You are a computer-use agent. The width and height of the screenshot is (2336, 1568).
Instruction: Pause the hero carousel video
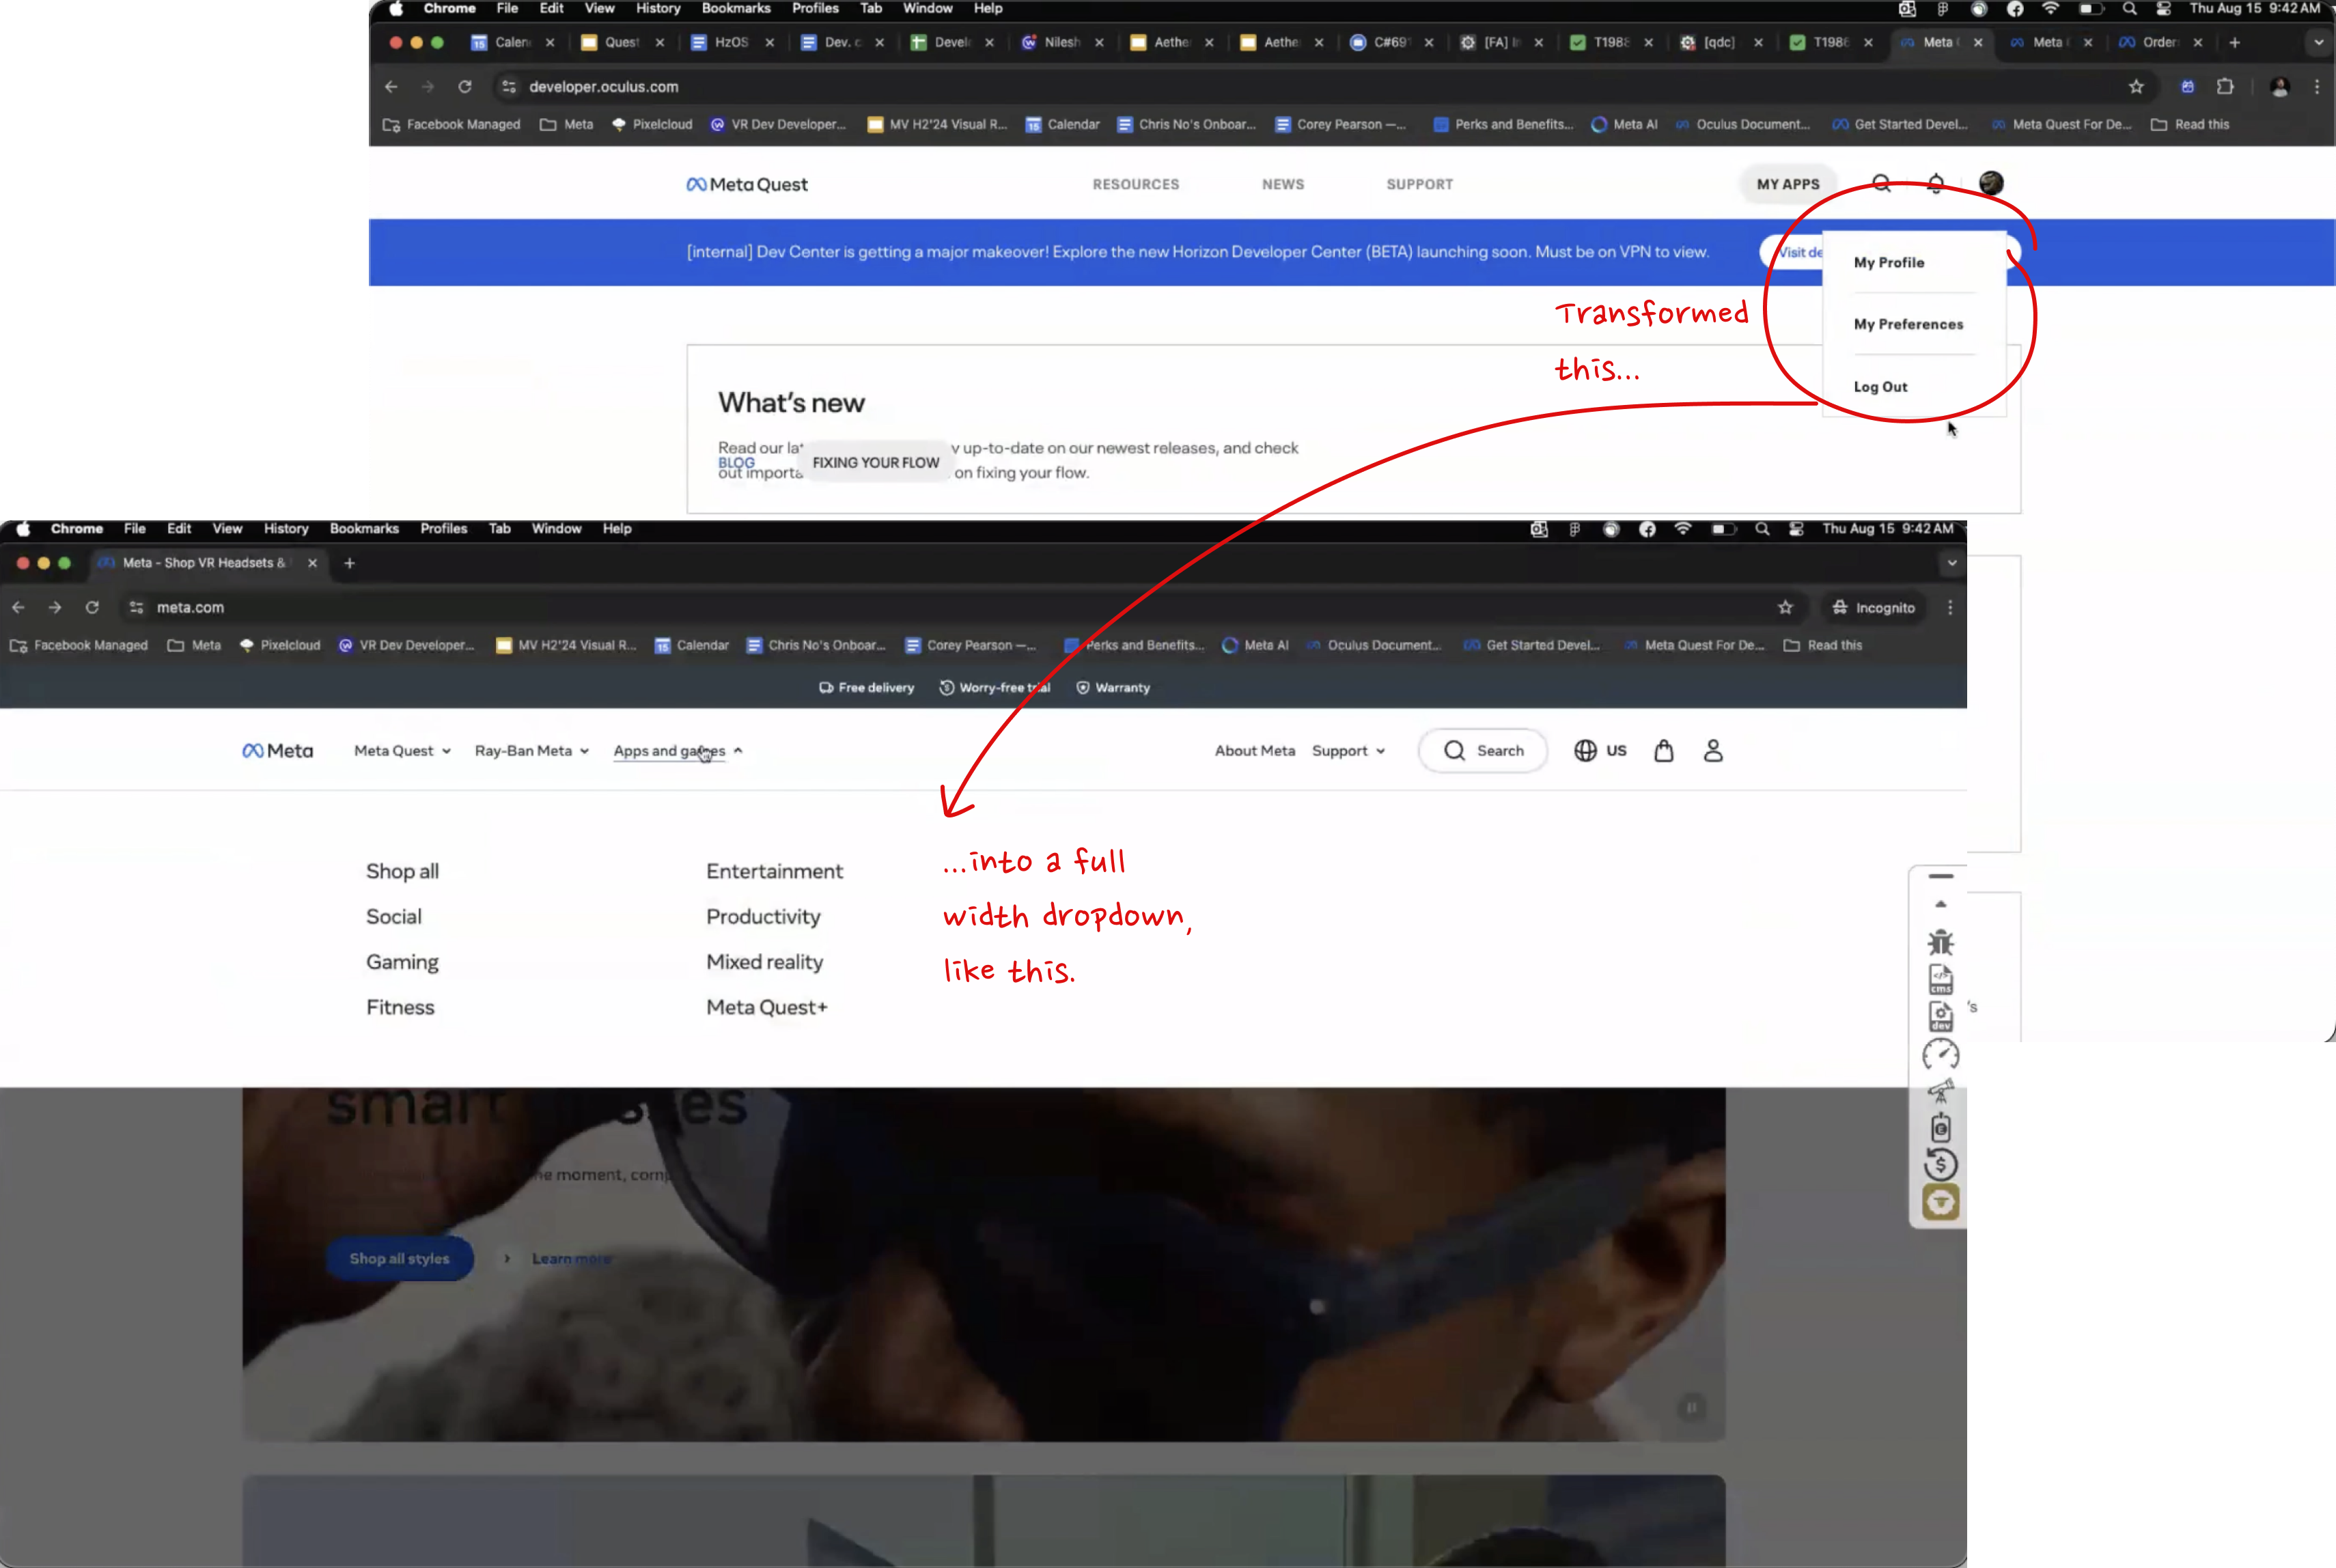click(1691, 1408)
